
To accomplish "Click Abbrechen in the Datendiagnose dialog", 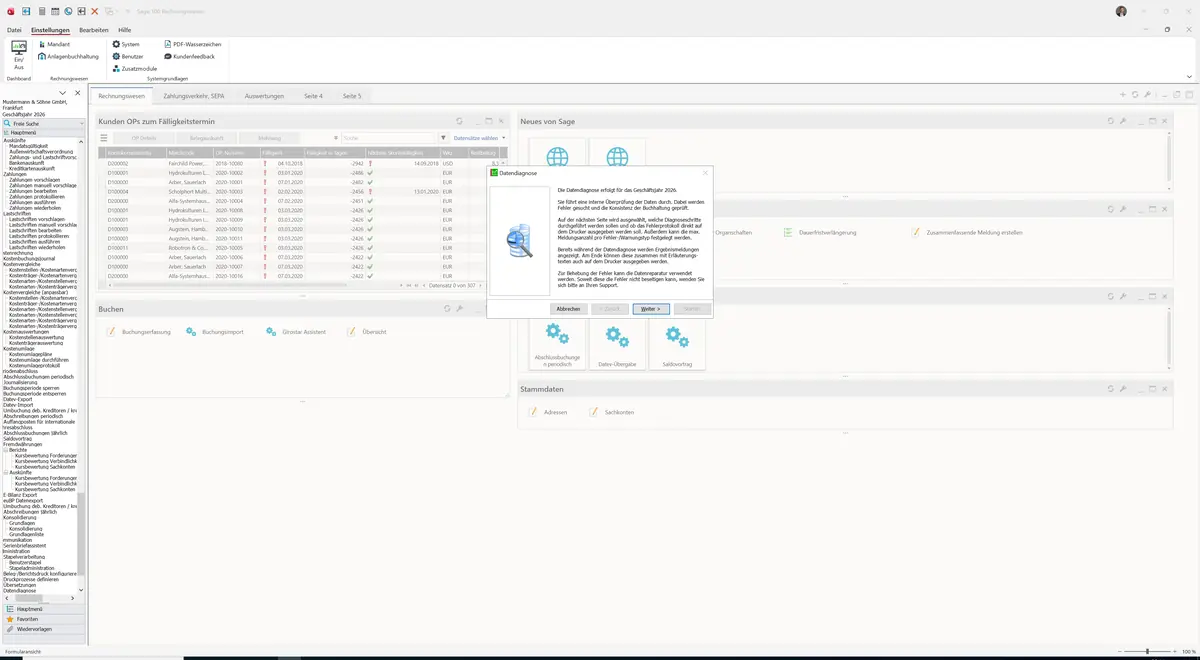I will click(568, 309).
